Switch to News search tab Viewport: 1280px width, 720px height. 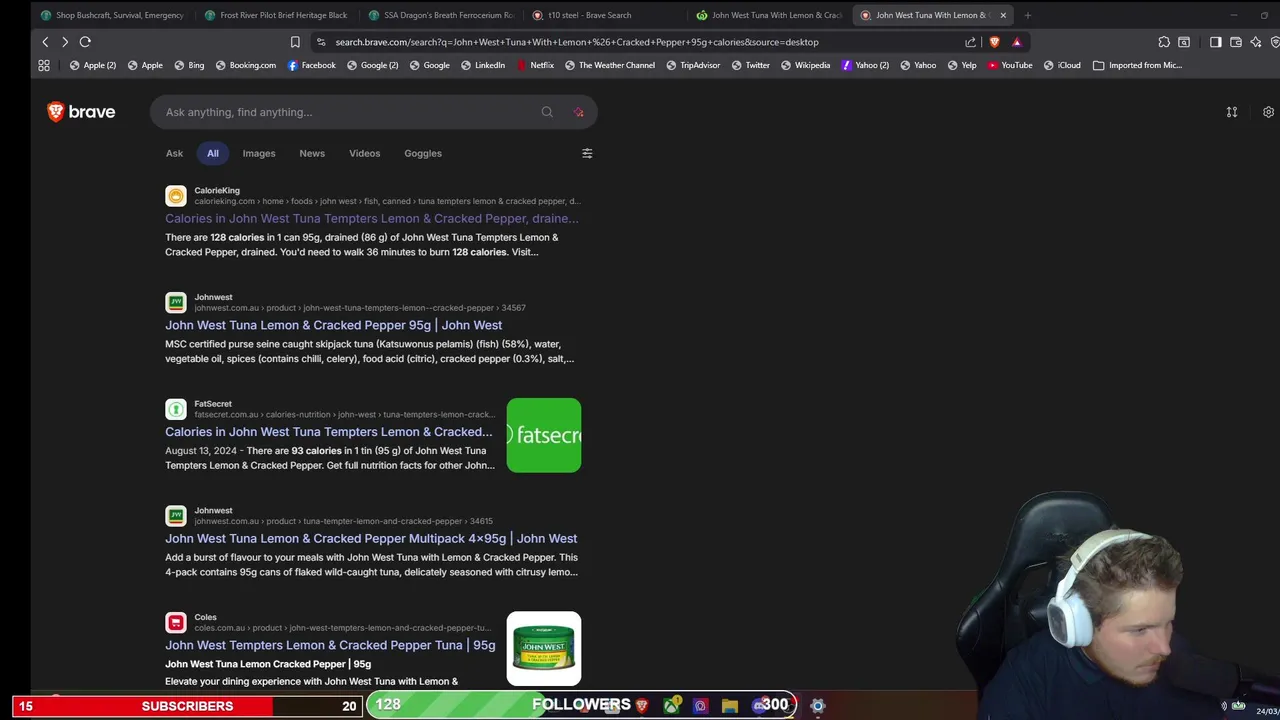click(312, 153)
